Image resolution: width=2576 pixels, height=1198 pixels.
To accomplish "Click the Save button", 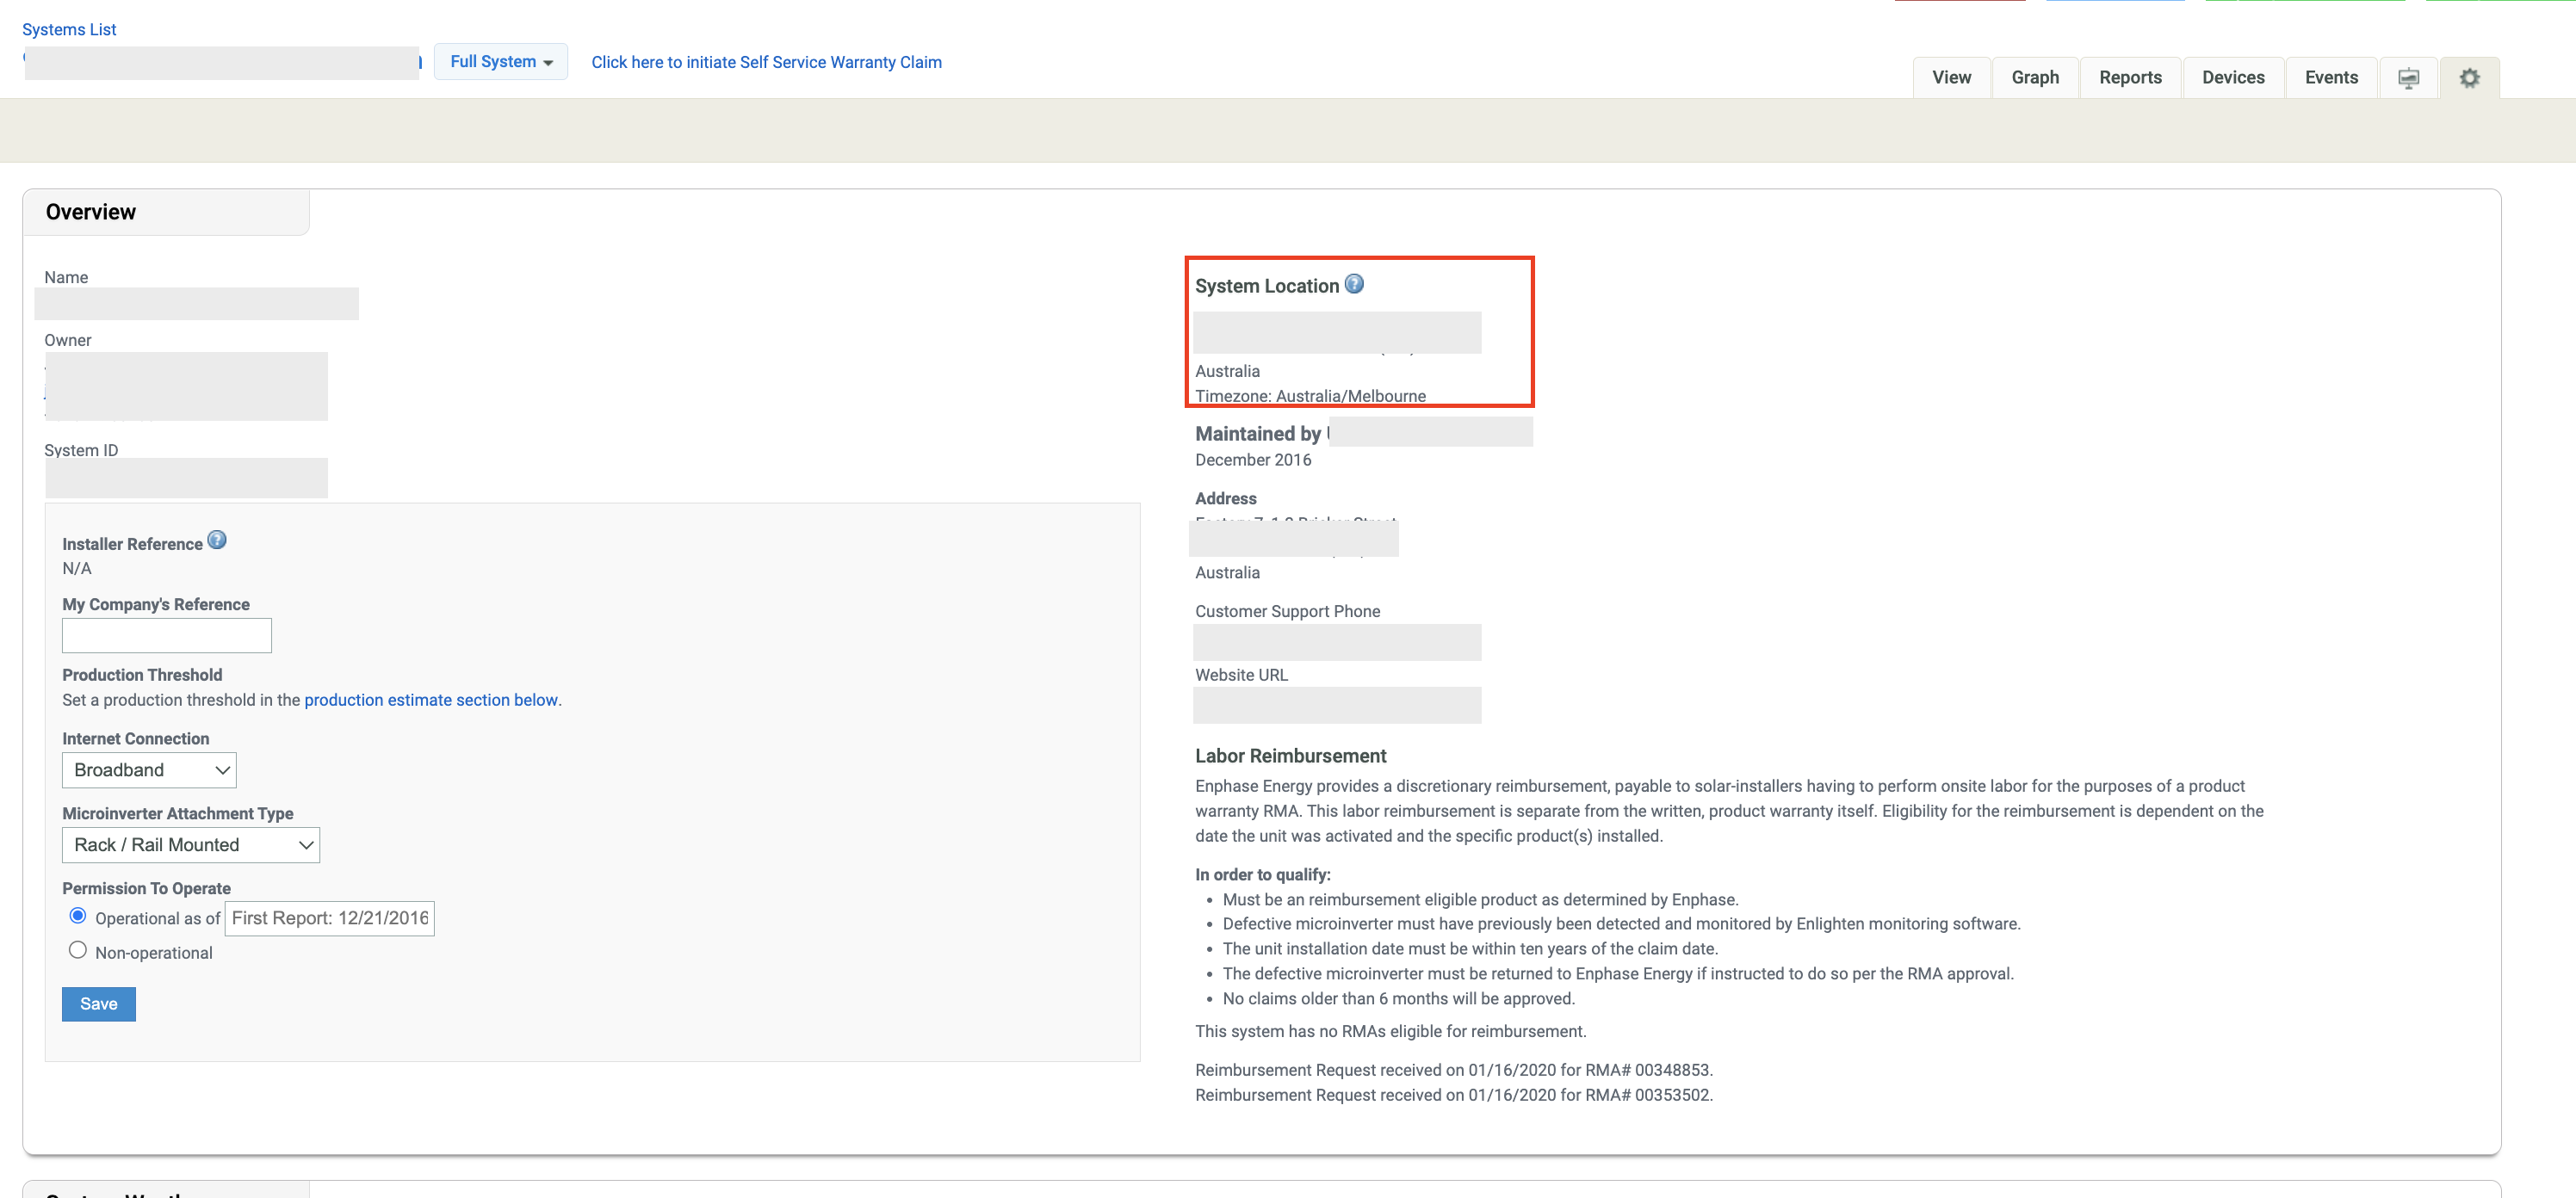I will 98,1004.
